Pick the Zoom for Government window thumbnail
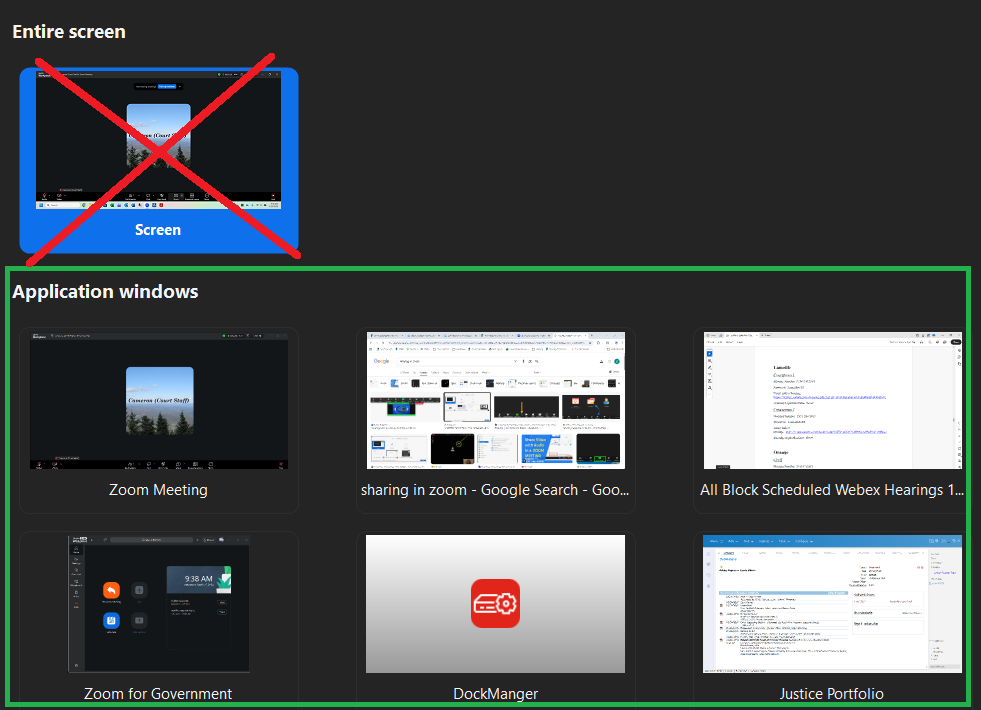 (159, 604)
